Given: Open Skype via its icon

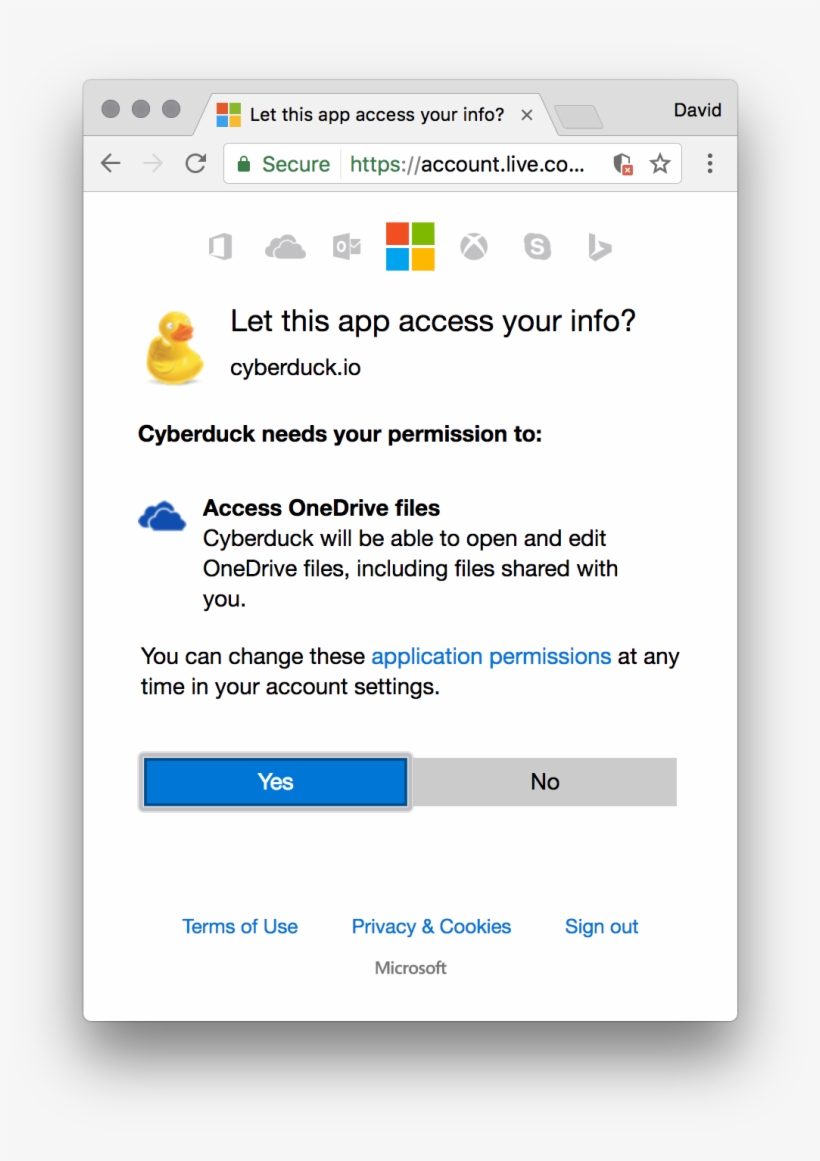Looking at the screenshot, I should 537,246.
